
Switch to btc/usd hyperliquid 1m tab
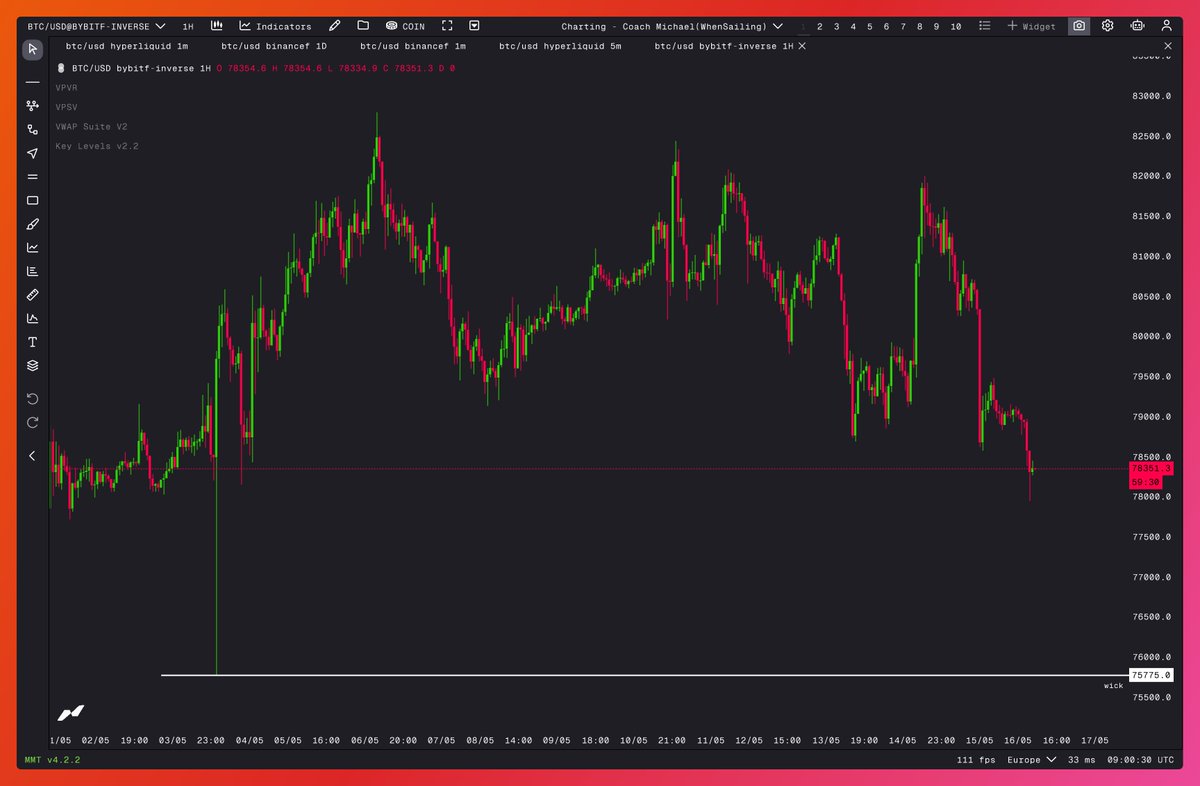(126, 46)
